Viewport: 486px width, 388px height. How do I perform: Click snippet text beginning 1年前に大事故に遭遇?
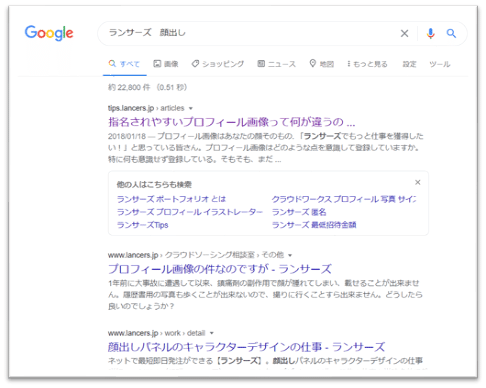pyautogui.click(x=265, y=295)
